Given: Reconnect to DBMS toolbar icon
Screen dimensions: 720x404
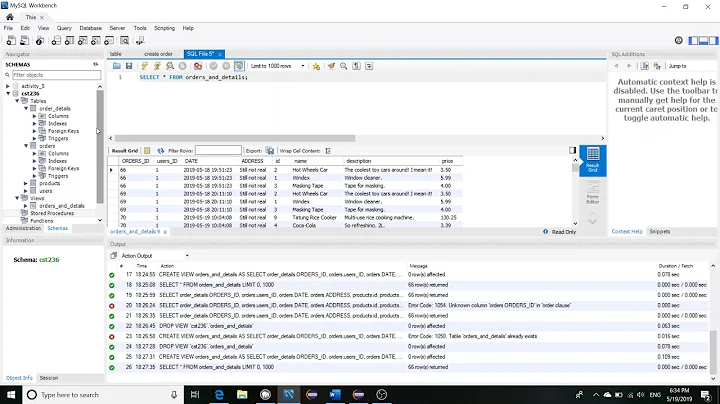Looking at the screenshot, I should 140,41.
